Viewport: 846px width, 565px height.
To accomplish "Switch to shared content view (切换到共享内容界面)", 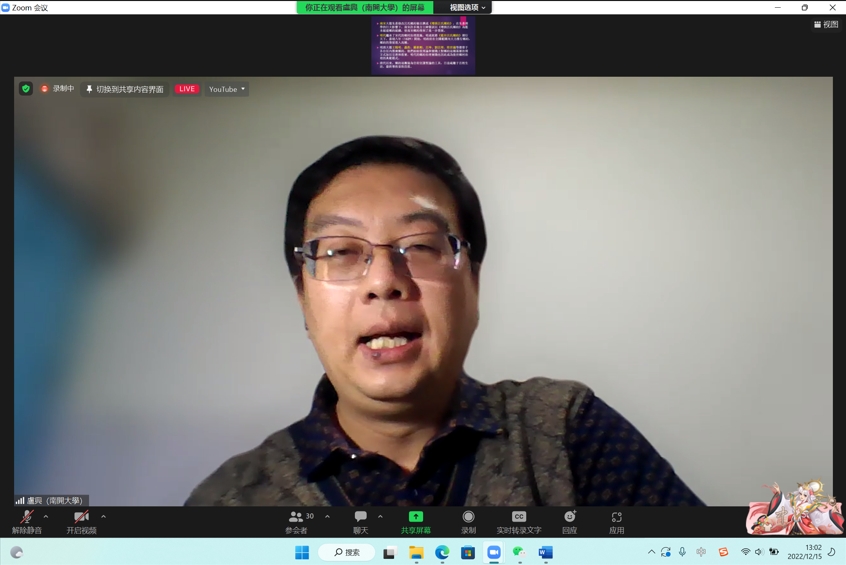I will point(124,89).
